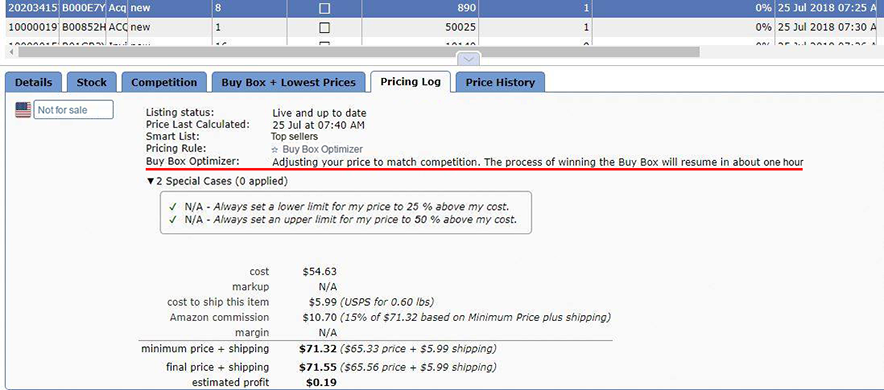Click the $54.63 cost value
Screen dimensions: 884x390
coord(320,272)
